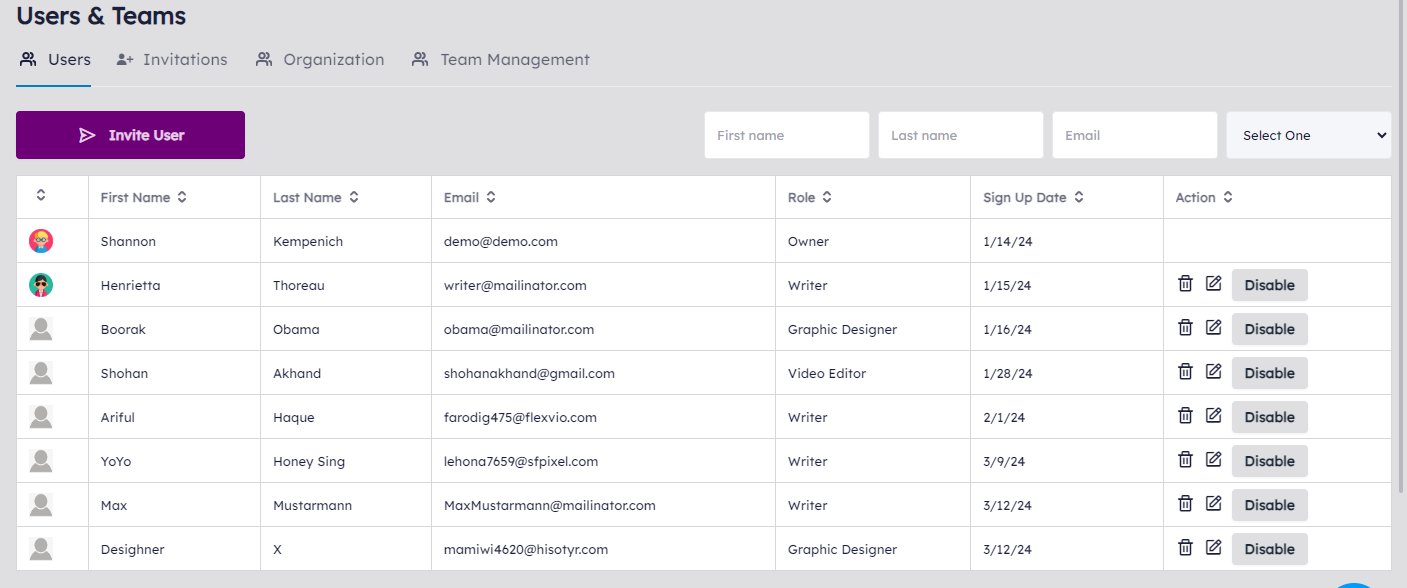
Task: Open the Organization tab
Action: pyautogui.click(x=320, y=60)
